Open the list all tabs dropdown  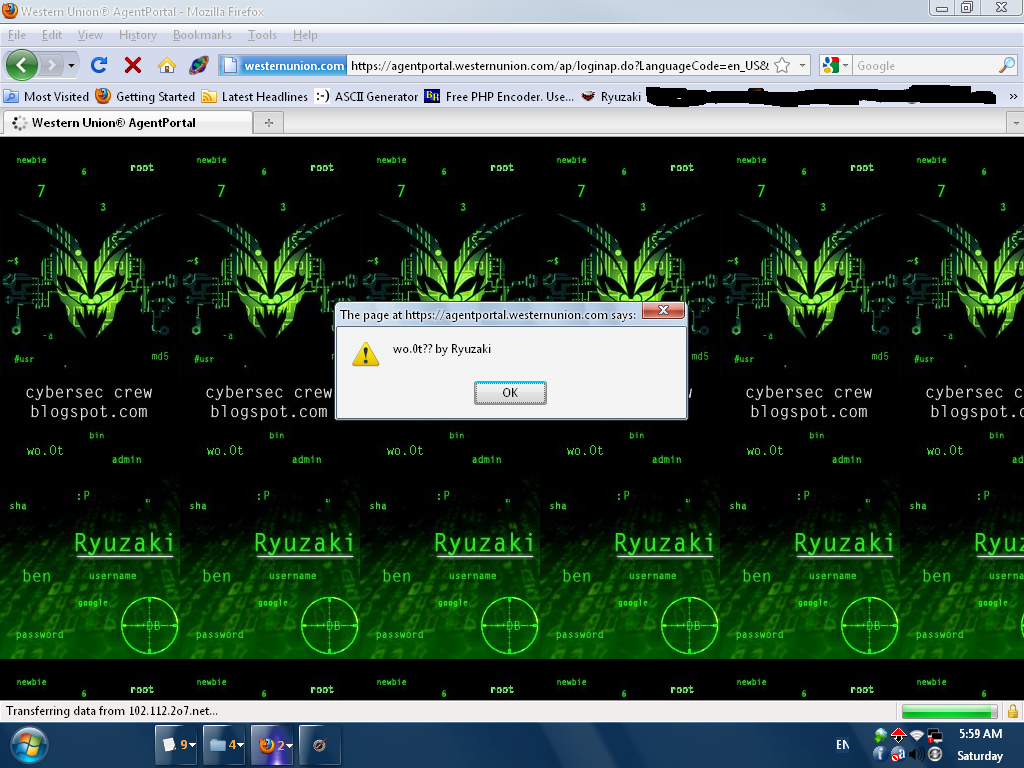(1016, 123)
